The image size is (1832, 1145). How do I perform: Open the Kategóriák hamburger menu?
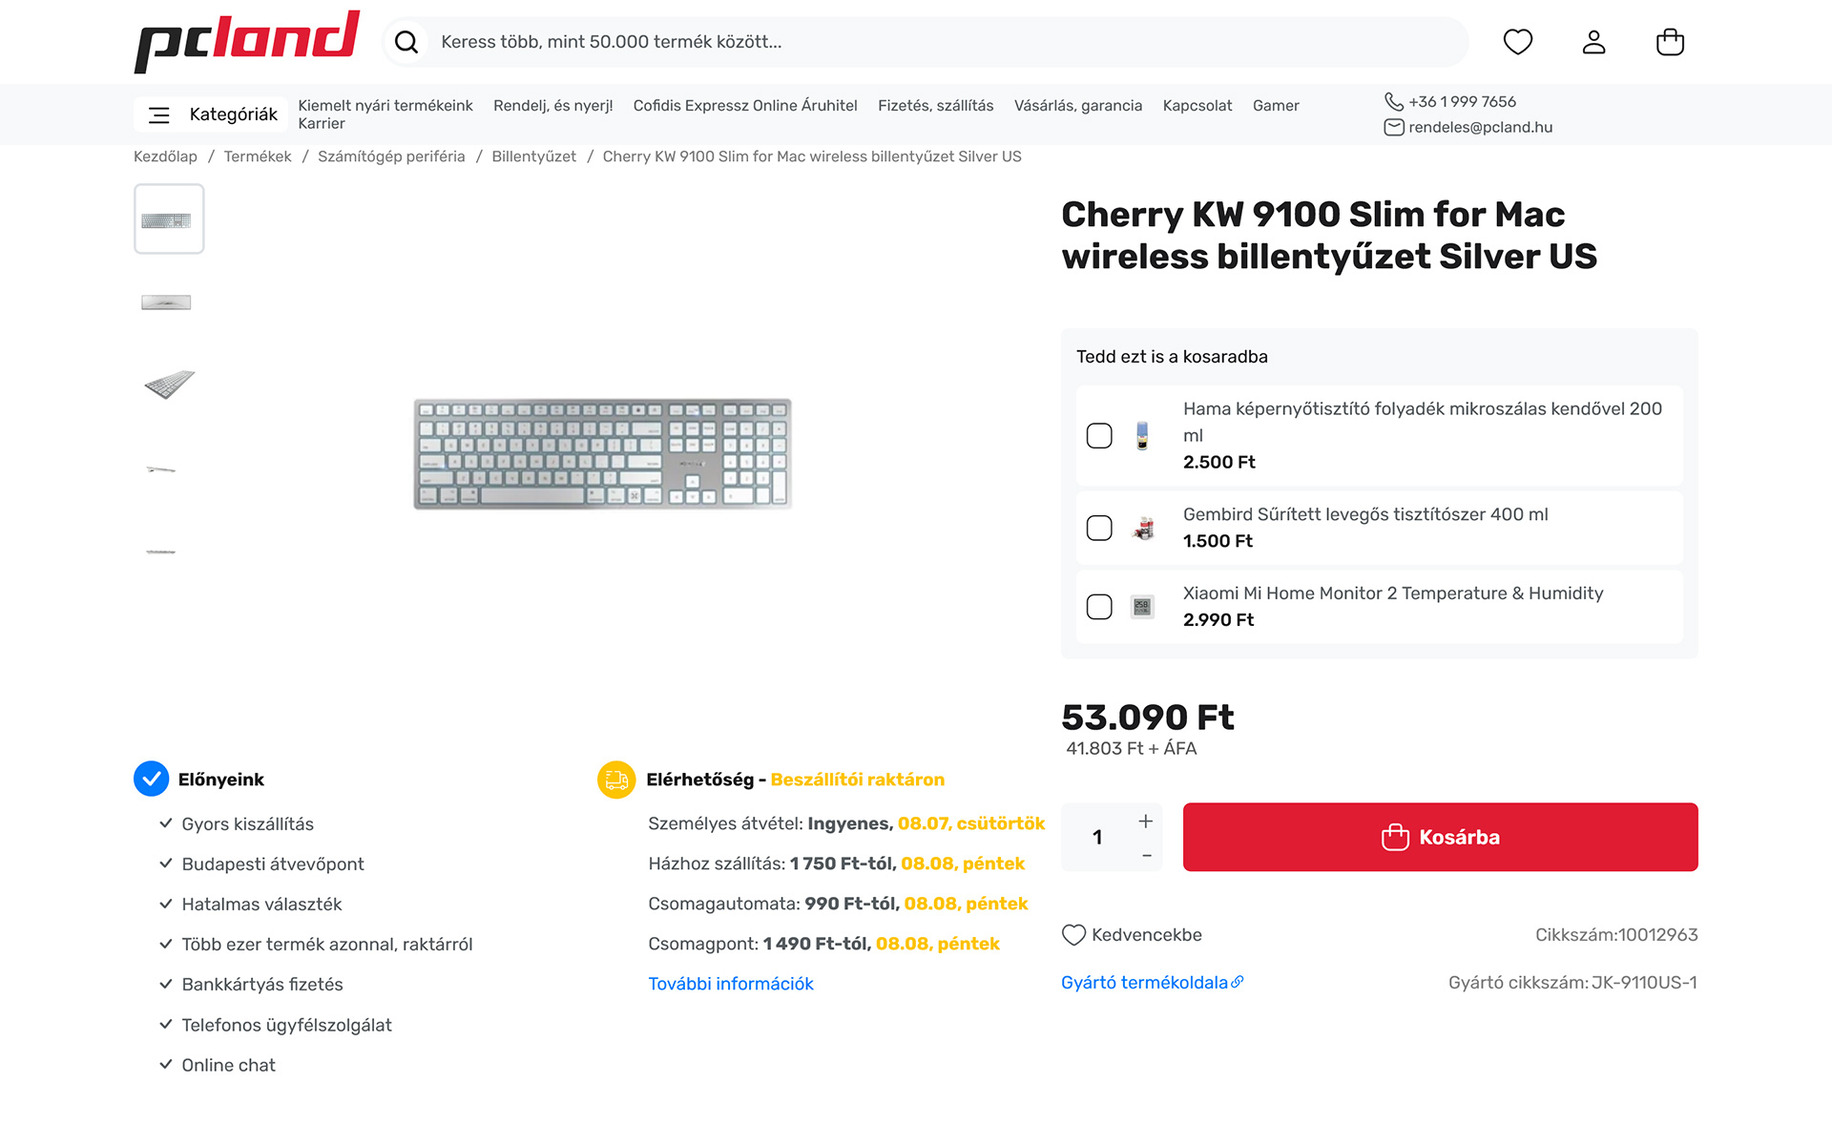159,115
